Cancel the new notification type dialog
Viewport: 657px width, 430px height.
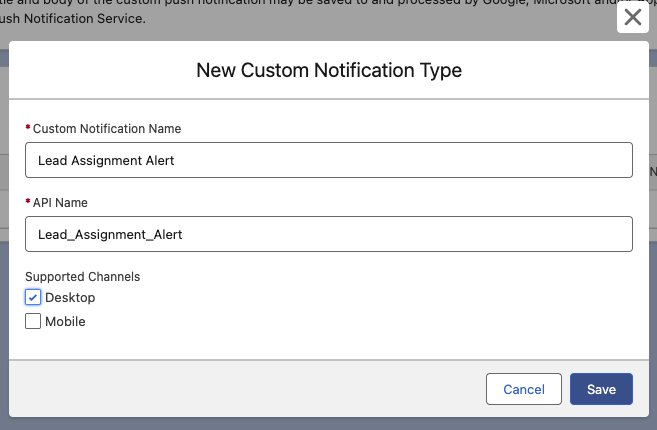tap(524, 389)
